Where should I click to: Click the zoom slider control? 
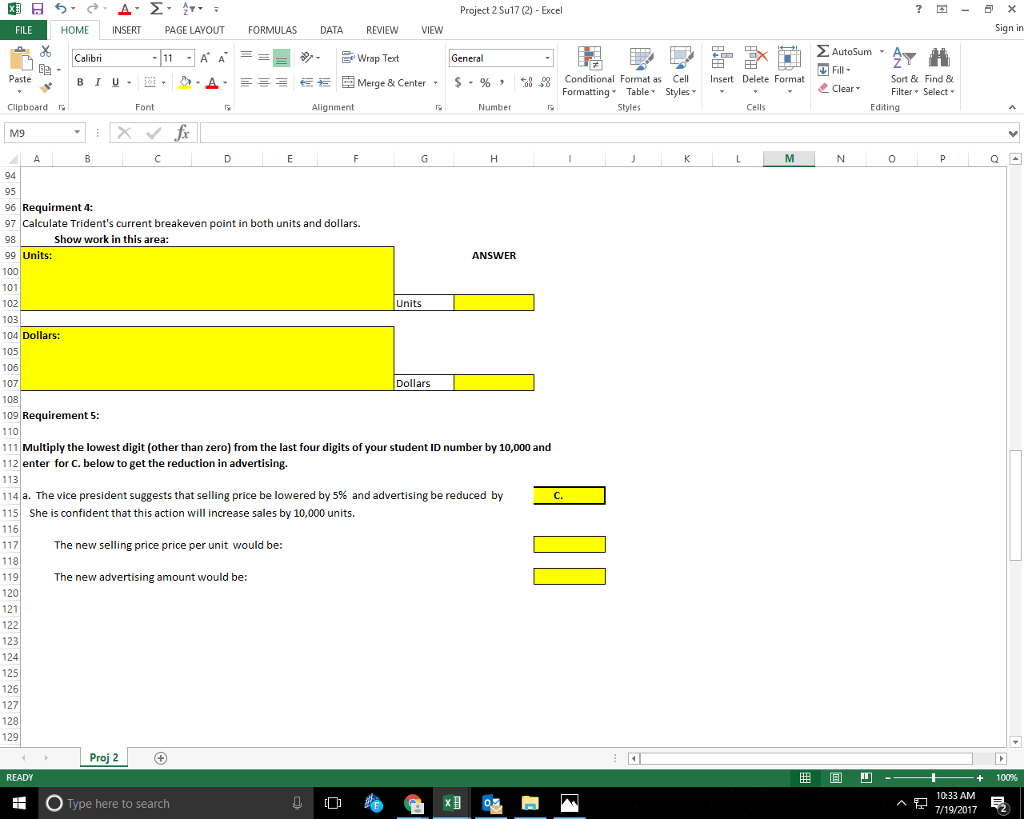click(x=933, y=776)
